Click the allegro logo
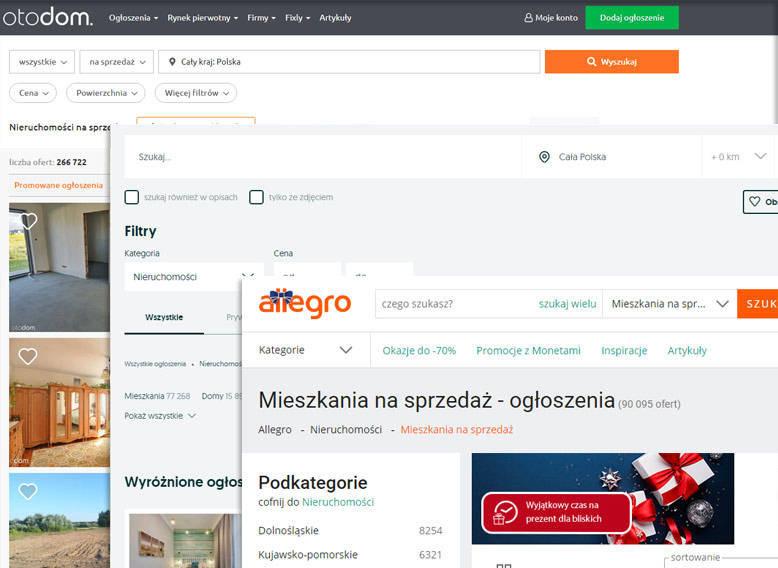Image resolution: width=778 pixels, height=568 pixels. coord(305,303)
